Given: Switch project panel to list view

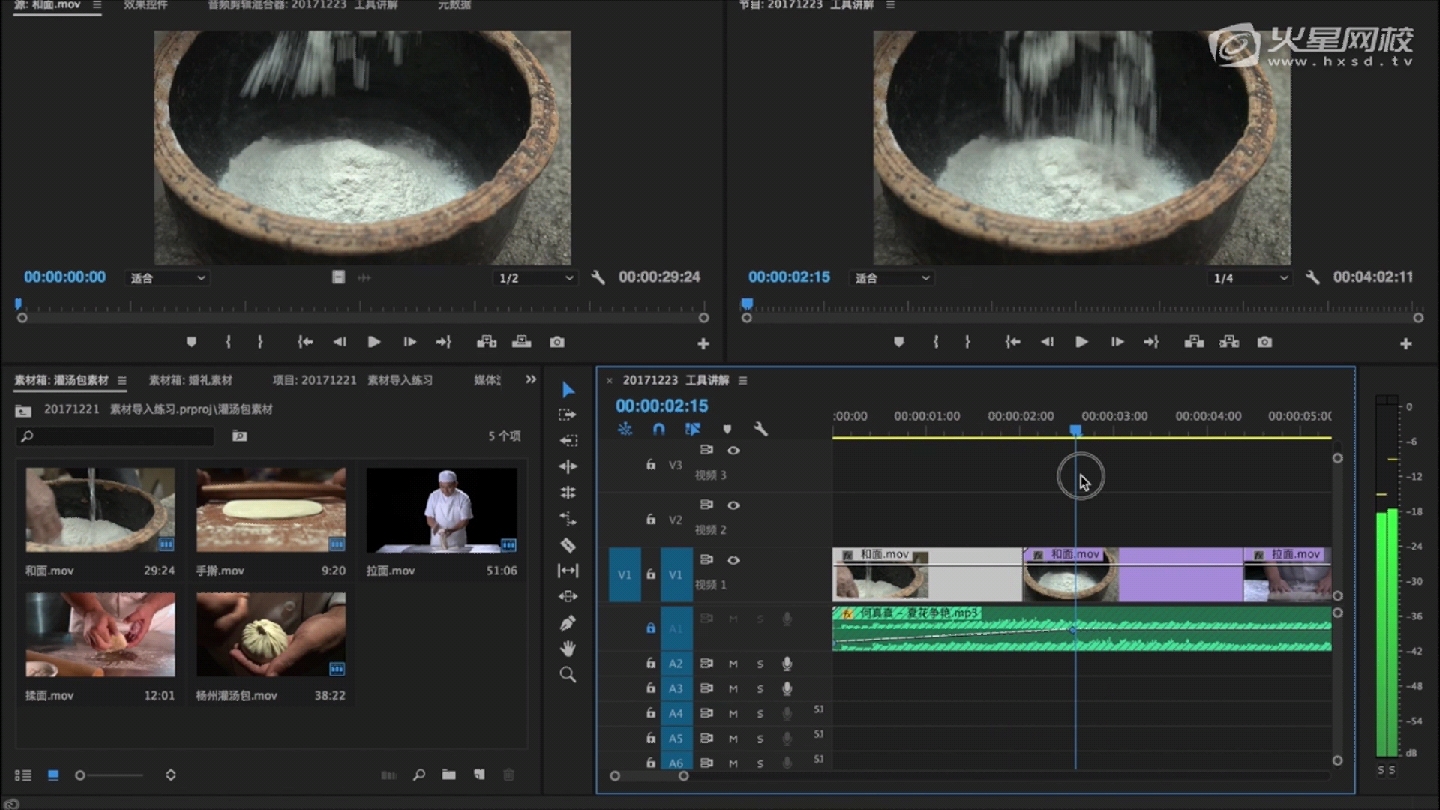Looking at the screenshot, I should pyautogui.click(x=23, y=775).
